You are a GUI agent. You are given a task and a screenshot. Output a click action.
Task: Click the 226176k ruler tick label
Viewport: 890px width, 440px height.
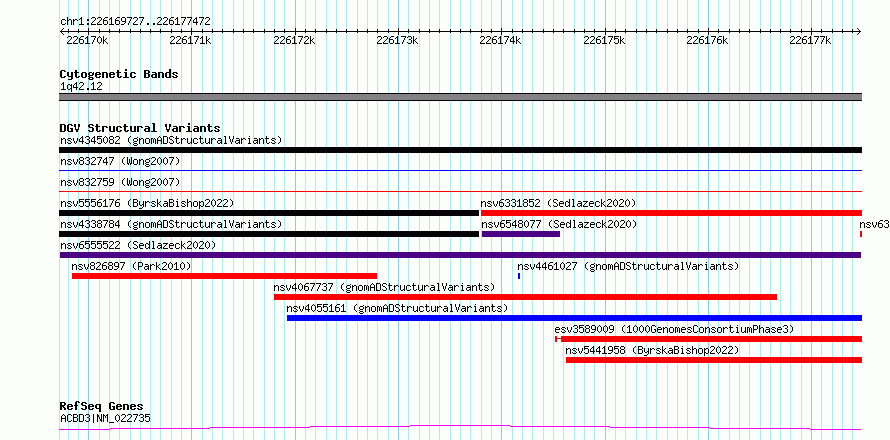click(707, 40)
